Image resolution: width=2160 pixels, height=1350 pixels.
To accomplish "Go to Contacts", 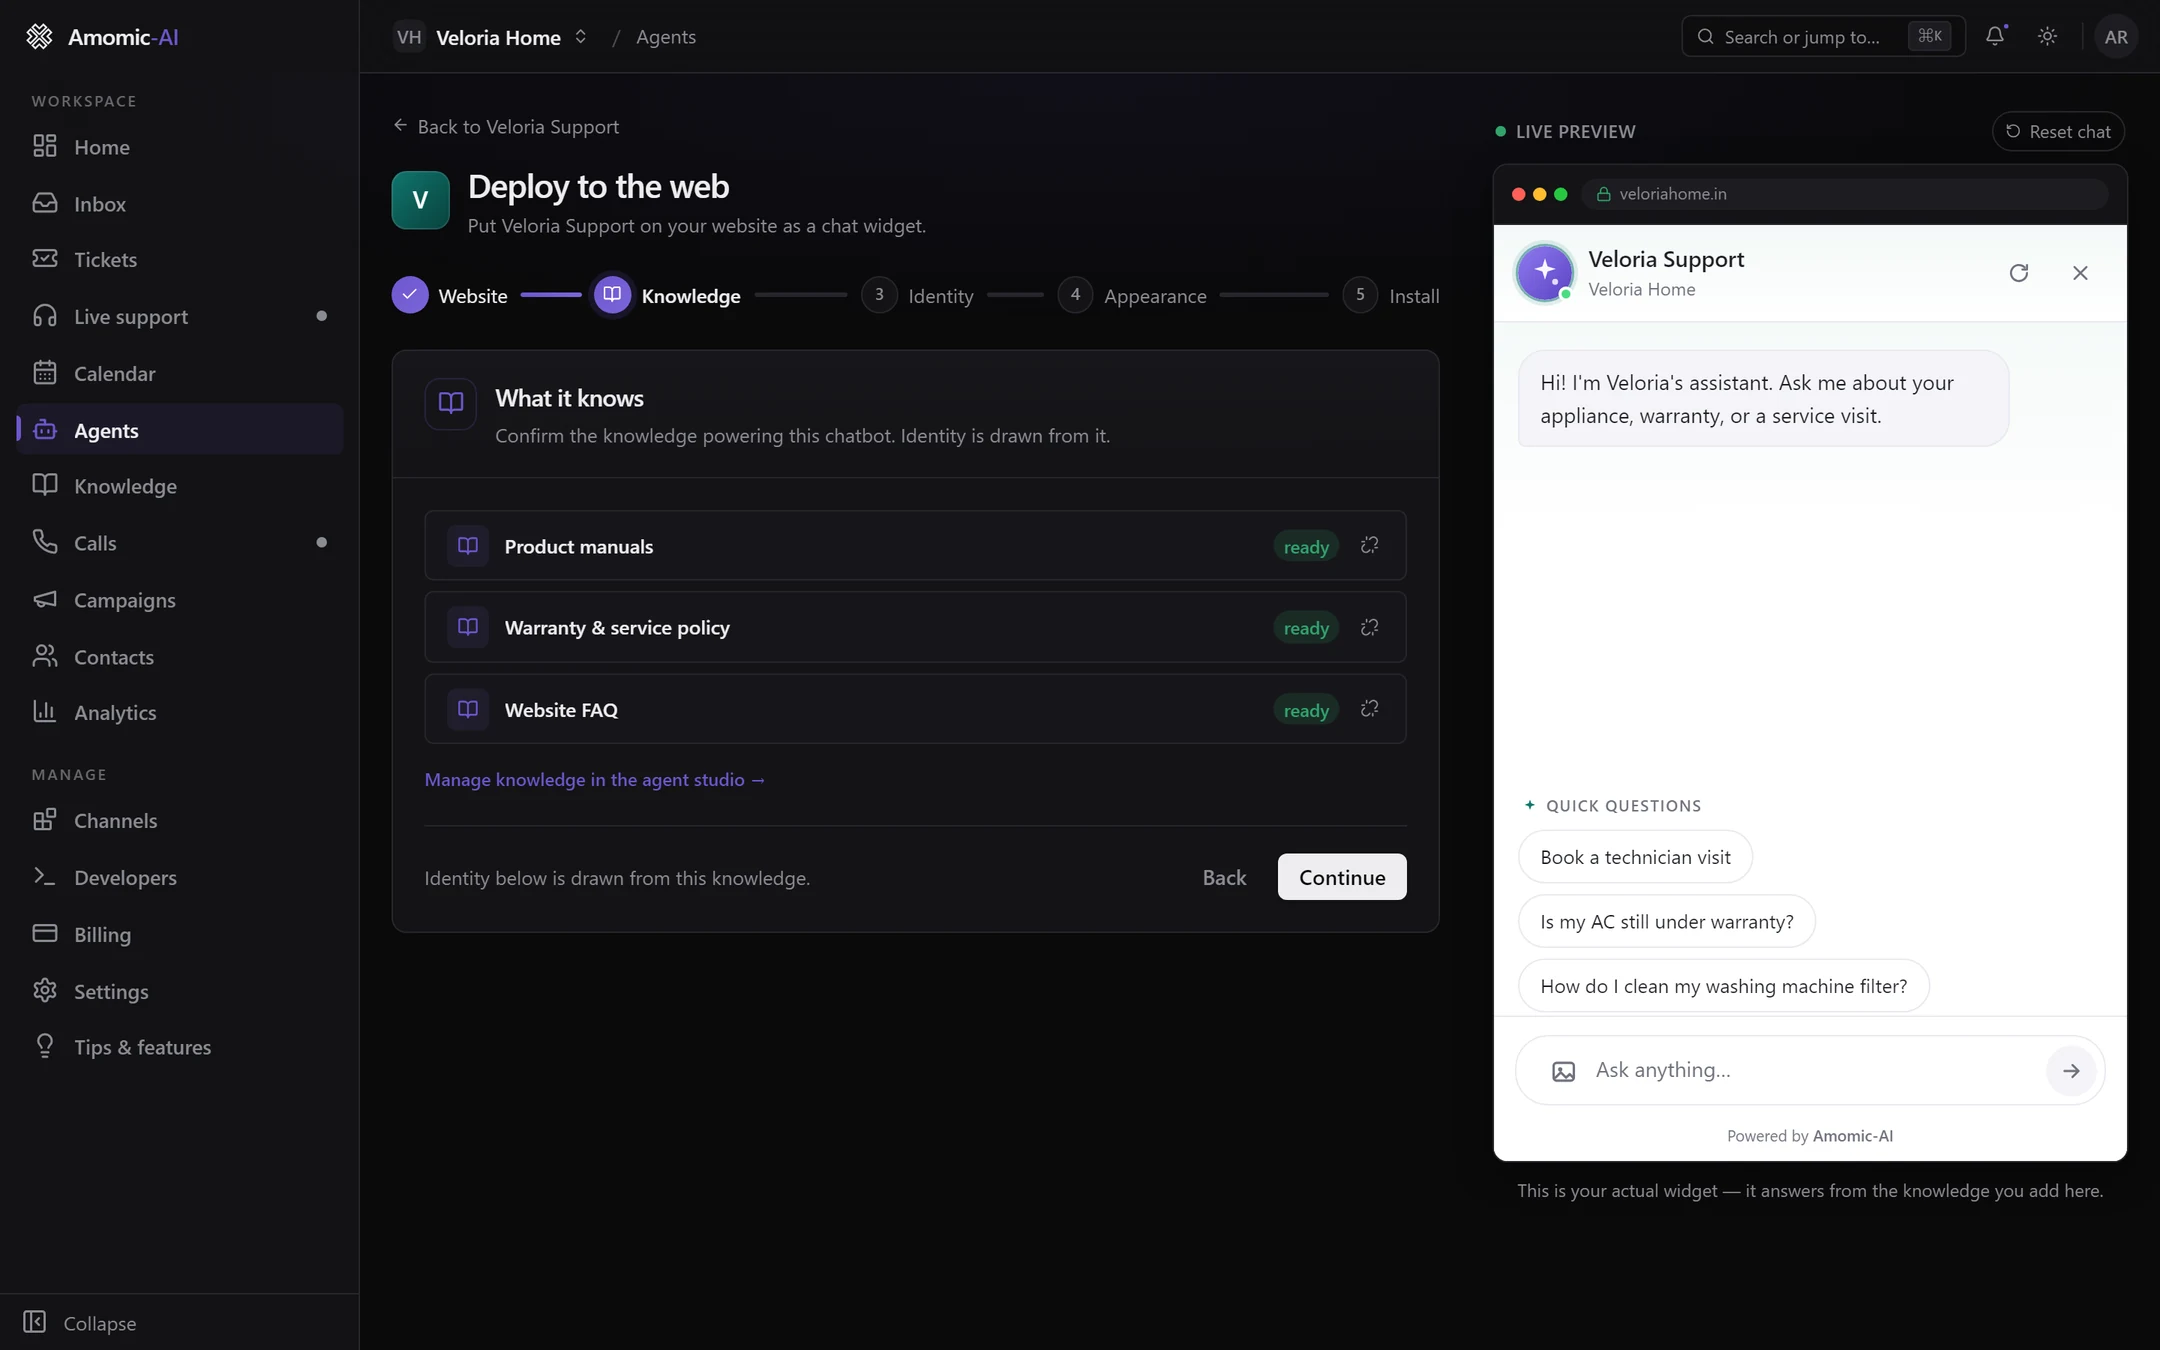I will pyautogui.click(x=180, y=657).
